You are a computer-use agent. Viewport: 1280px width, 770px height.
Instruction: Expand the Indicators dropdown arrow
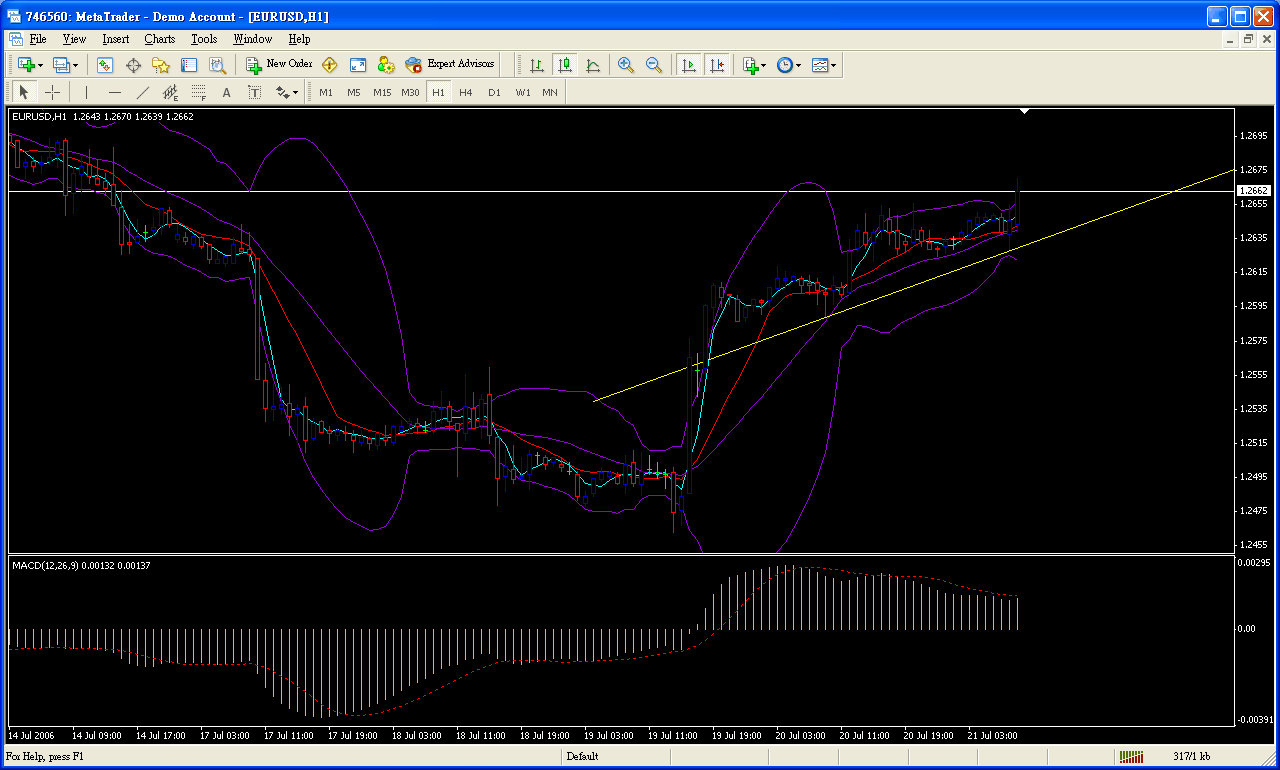764,65
